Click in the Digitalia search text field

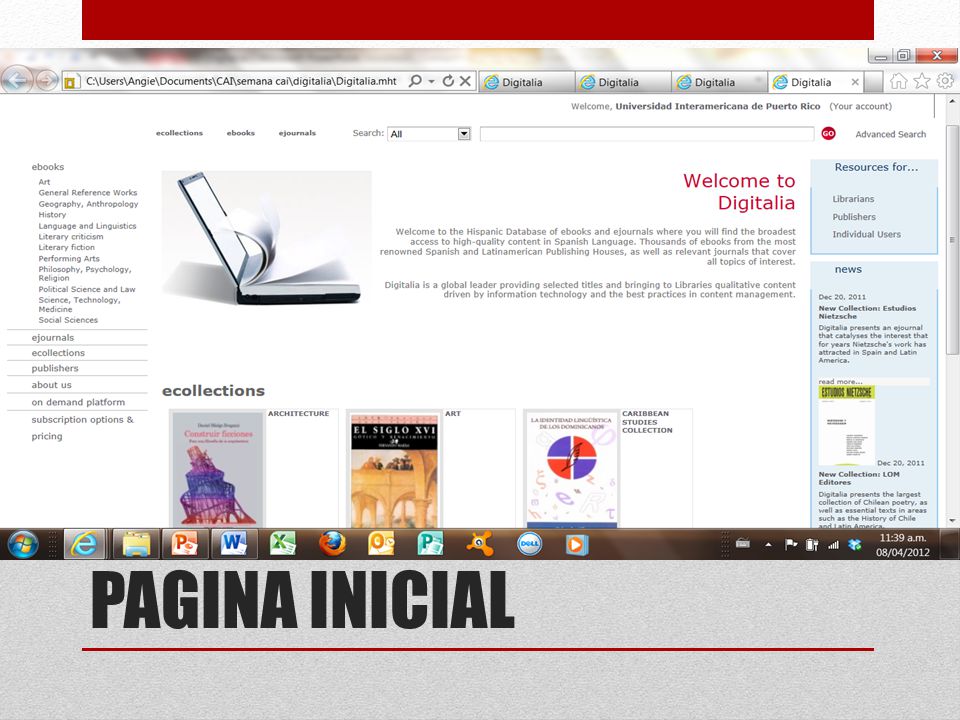pyautogui.click(x=647, y=134)
